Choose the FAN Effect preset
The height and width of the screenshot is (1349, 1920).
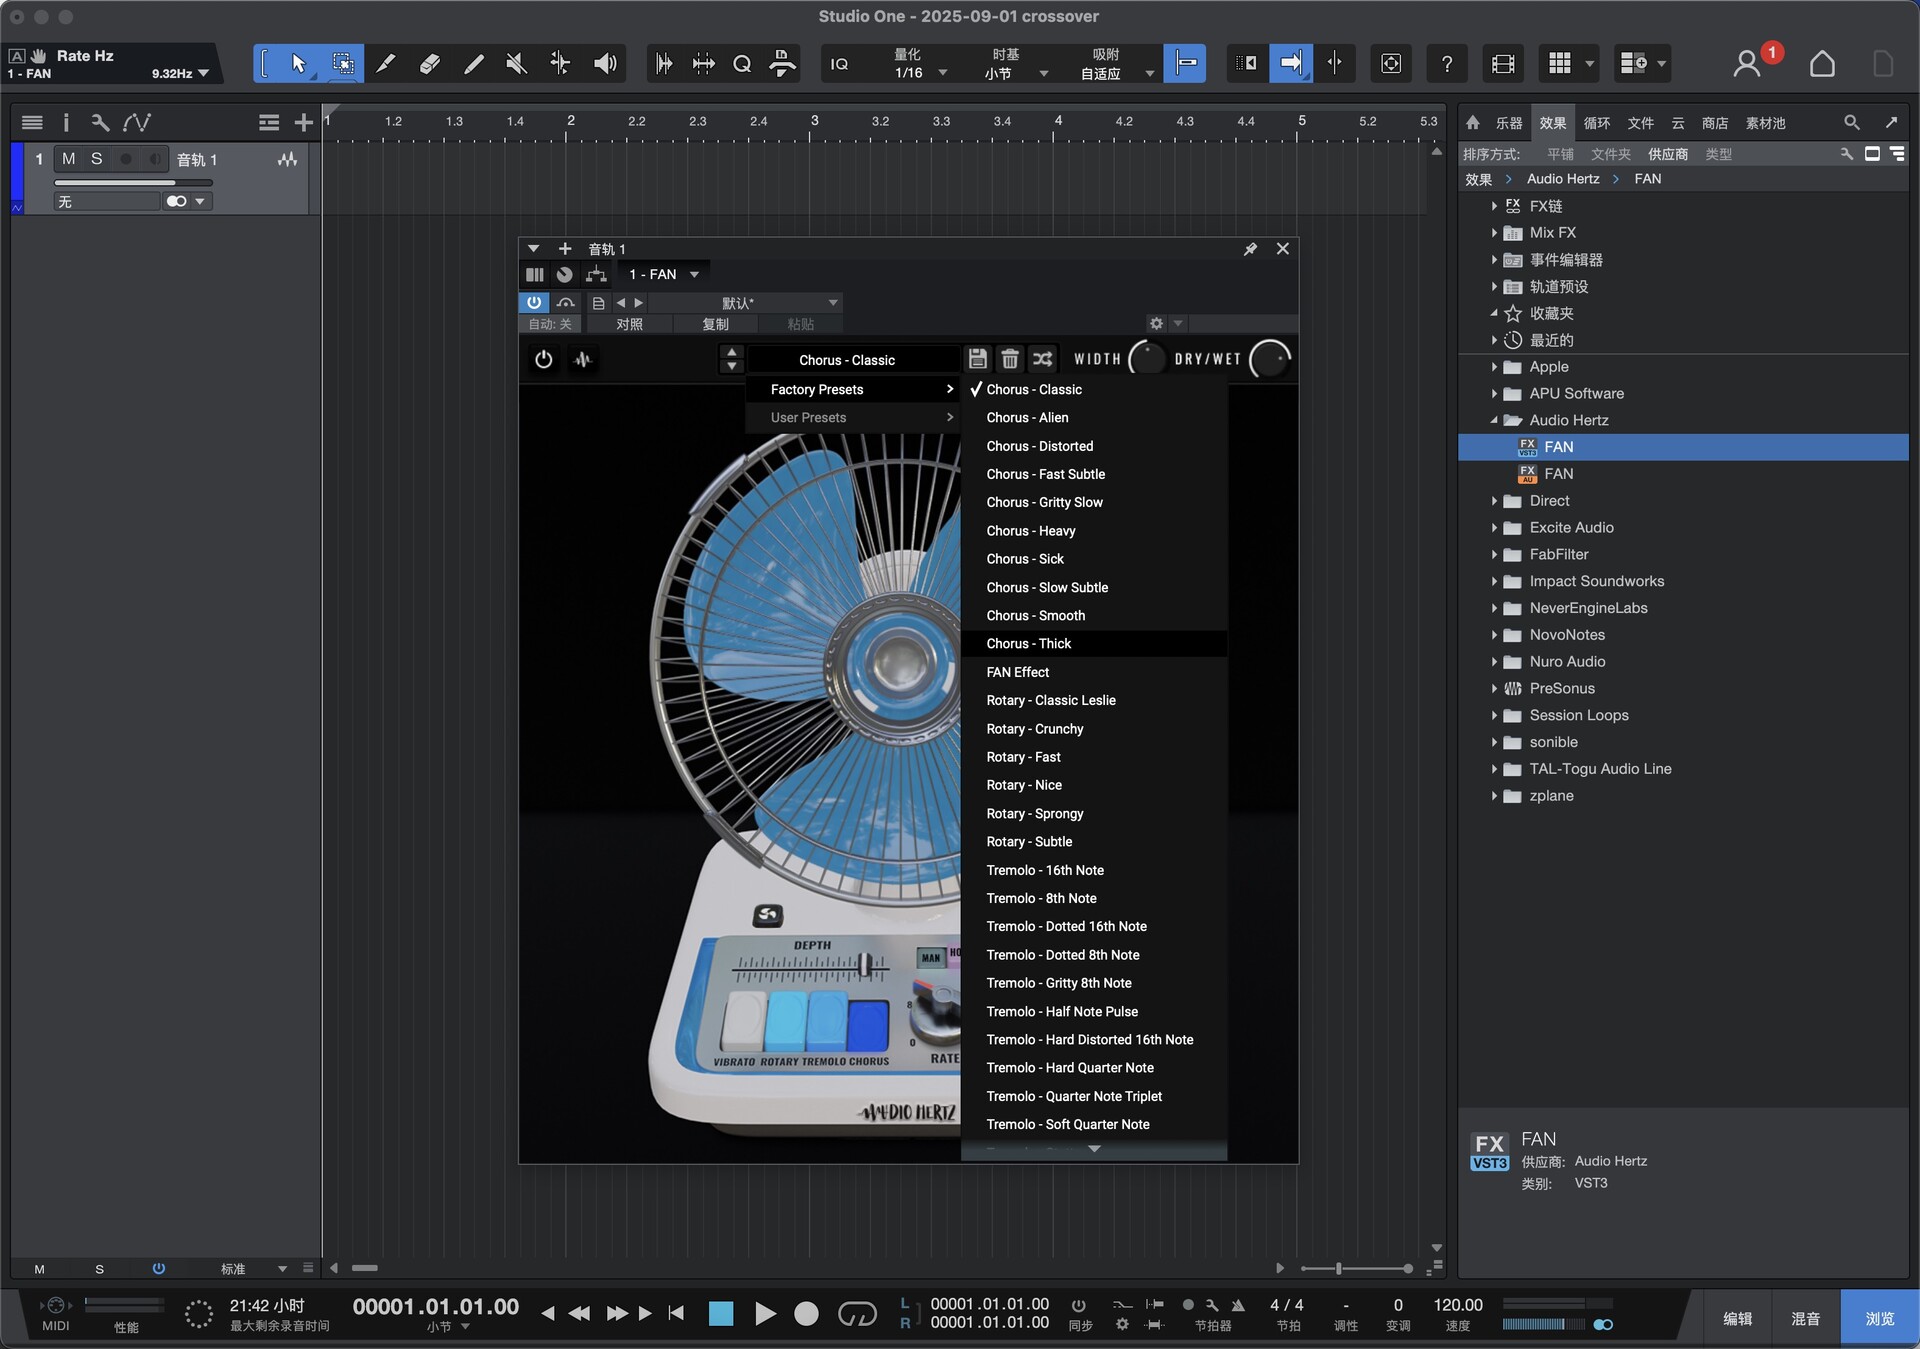click(1094, 673)
